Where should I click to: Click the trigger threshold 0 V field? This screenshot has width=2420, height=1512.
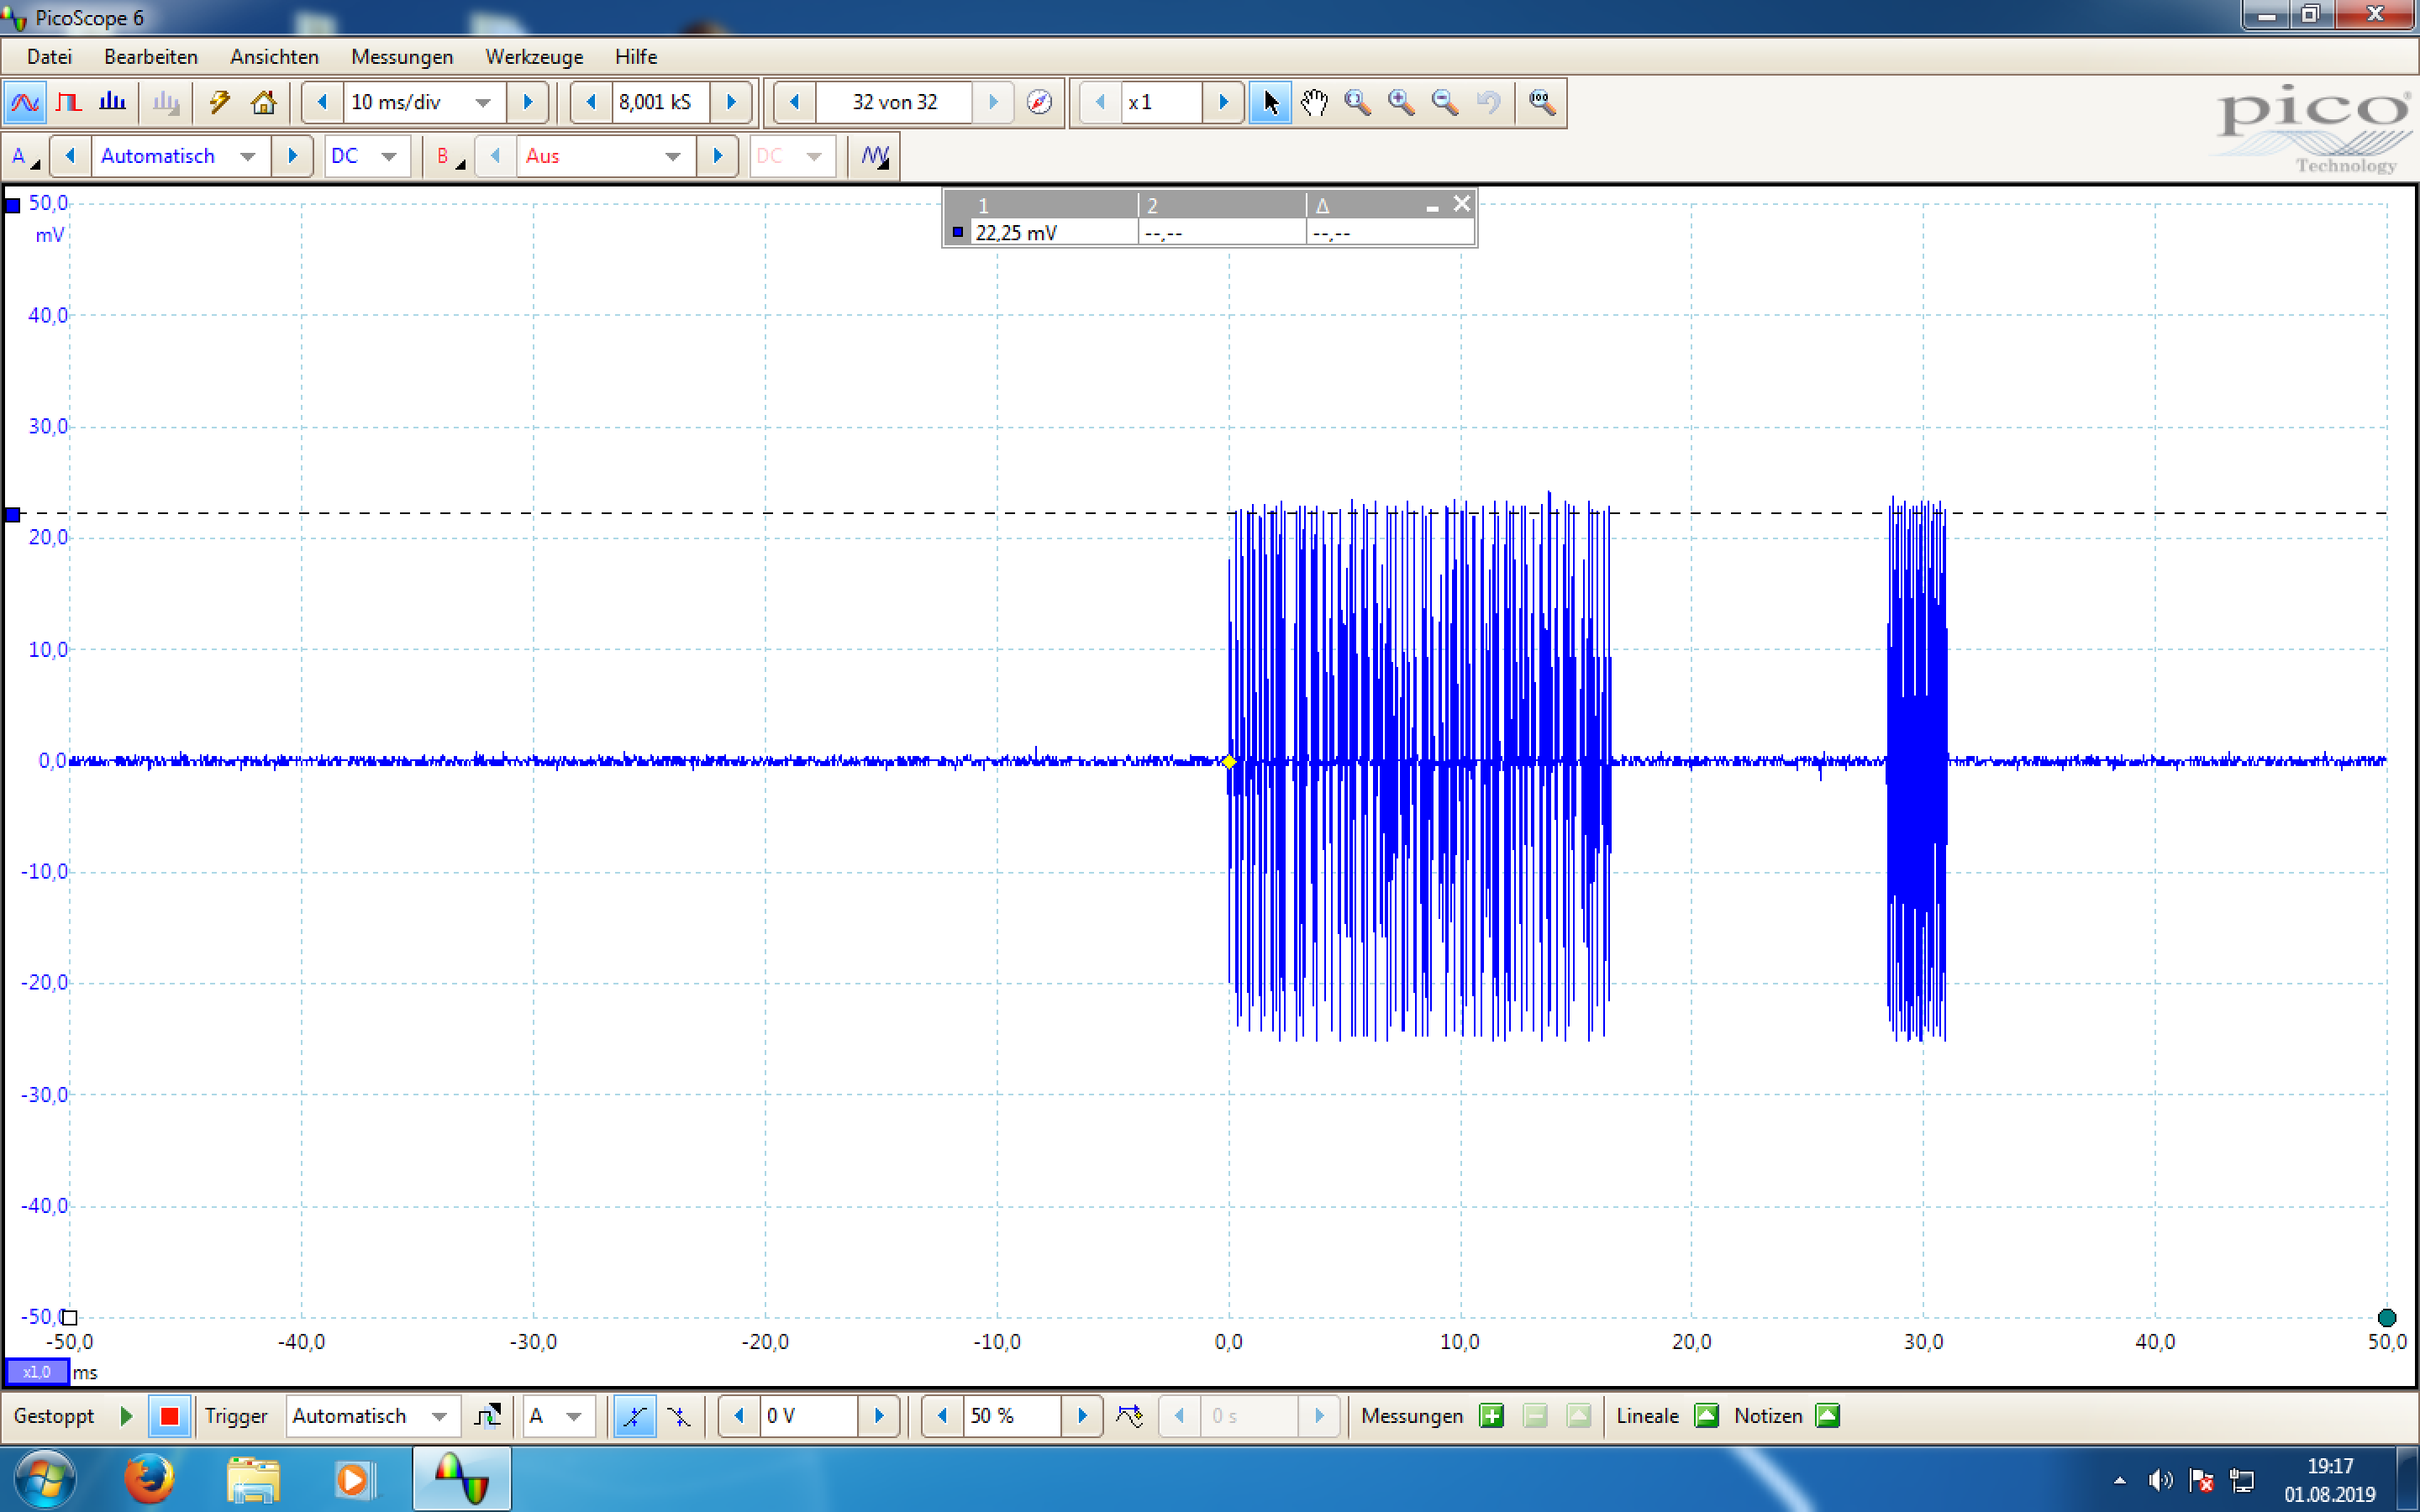click(x=808, y=1416)
